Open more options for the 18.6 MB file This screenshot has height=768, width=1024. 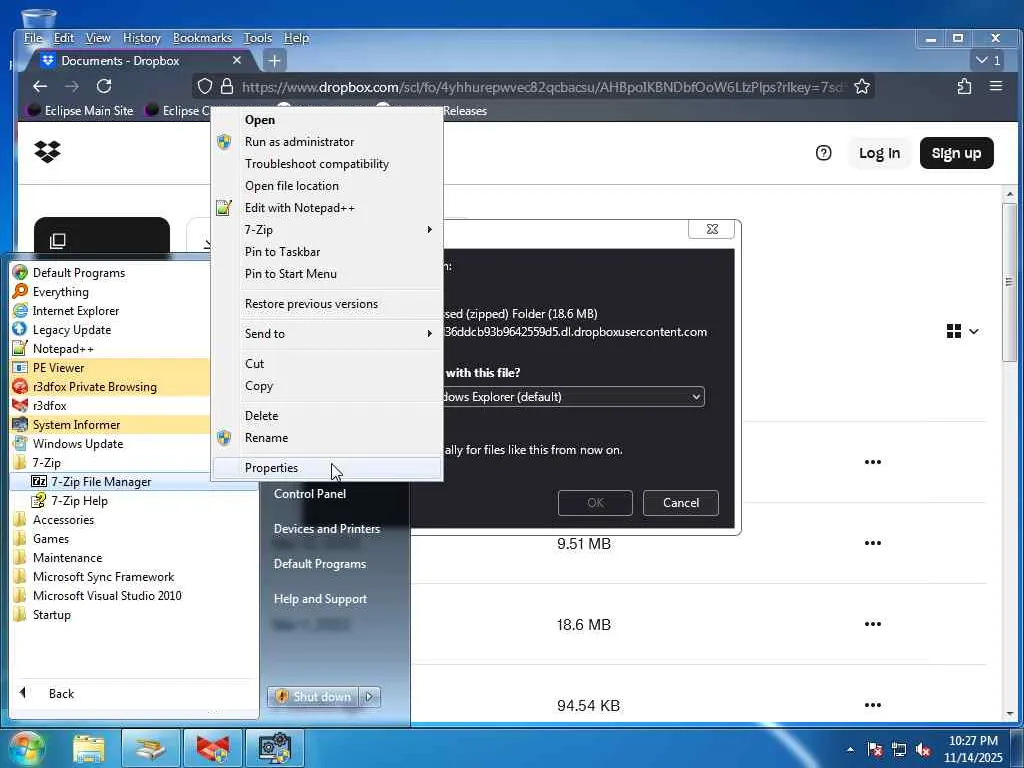(x=872, y=624)
